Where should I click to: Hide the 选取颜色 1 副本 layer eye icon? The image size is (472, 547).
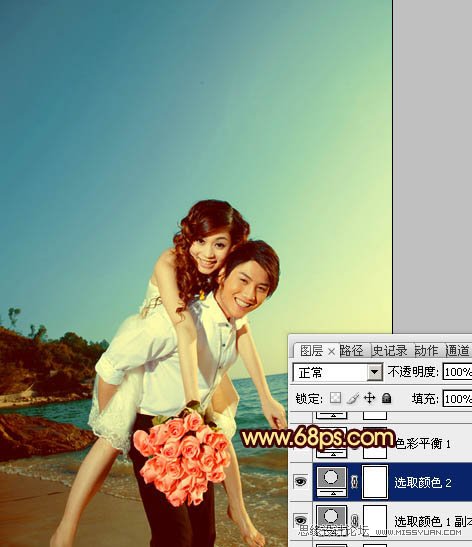click(x=300, y=520)
